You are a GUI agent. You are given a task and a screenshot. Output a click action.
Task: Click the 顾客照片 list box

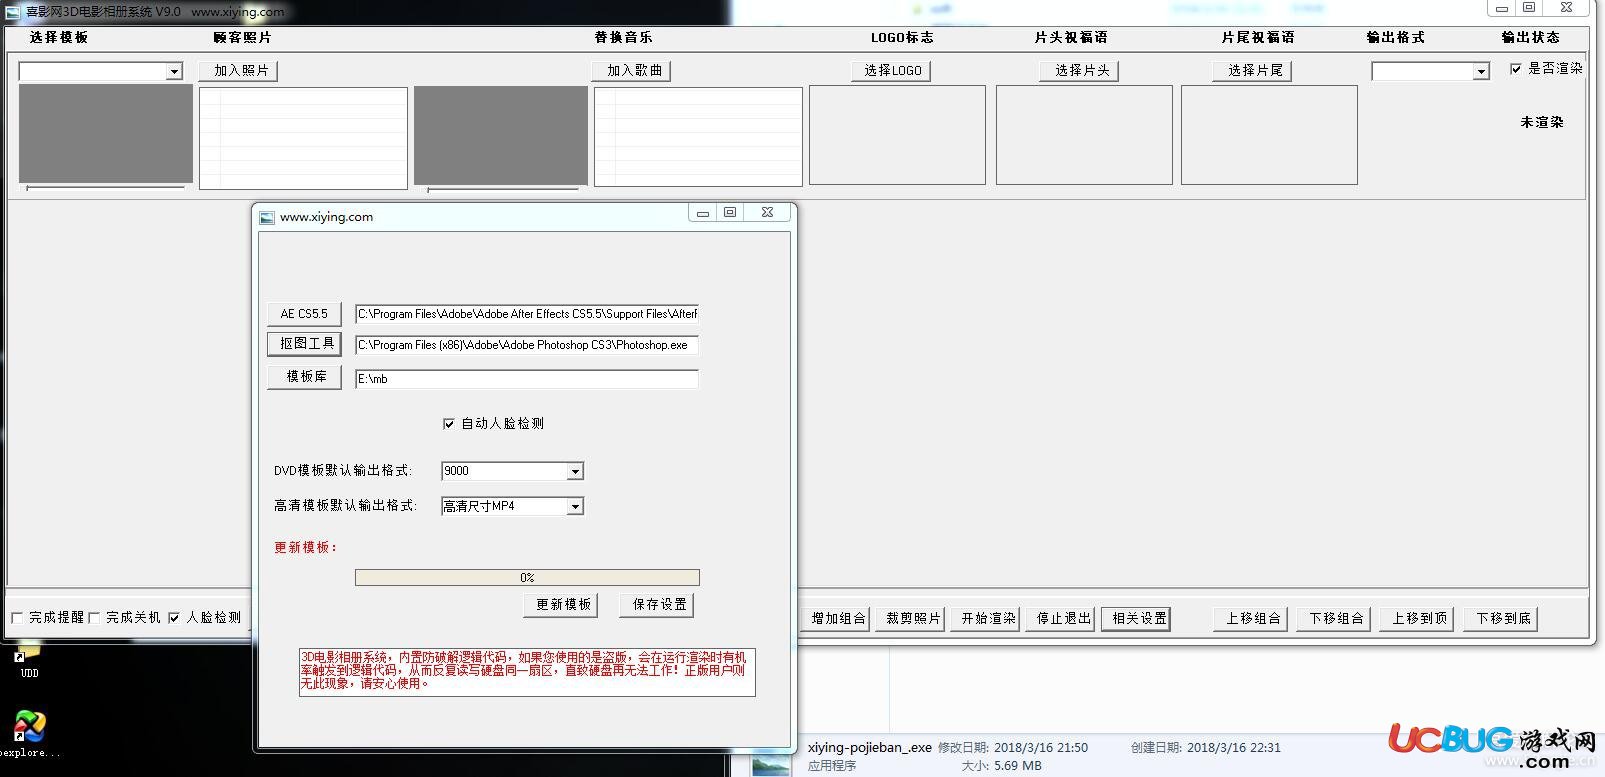[303, 138]
